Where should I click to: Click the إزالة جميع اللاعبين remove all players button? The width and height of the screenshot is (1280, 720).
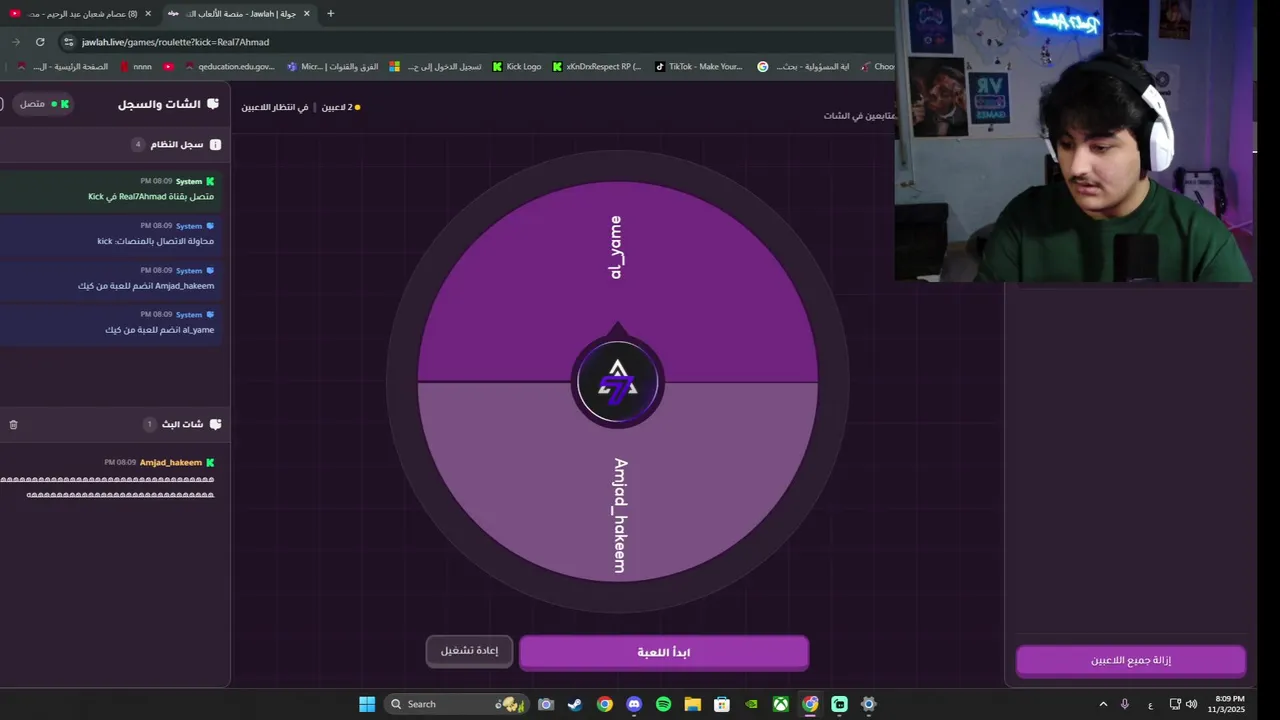point(1131,661)
